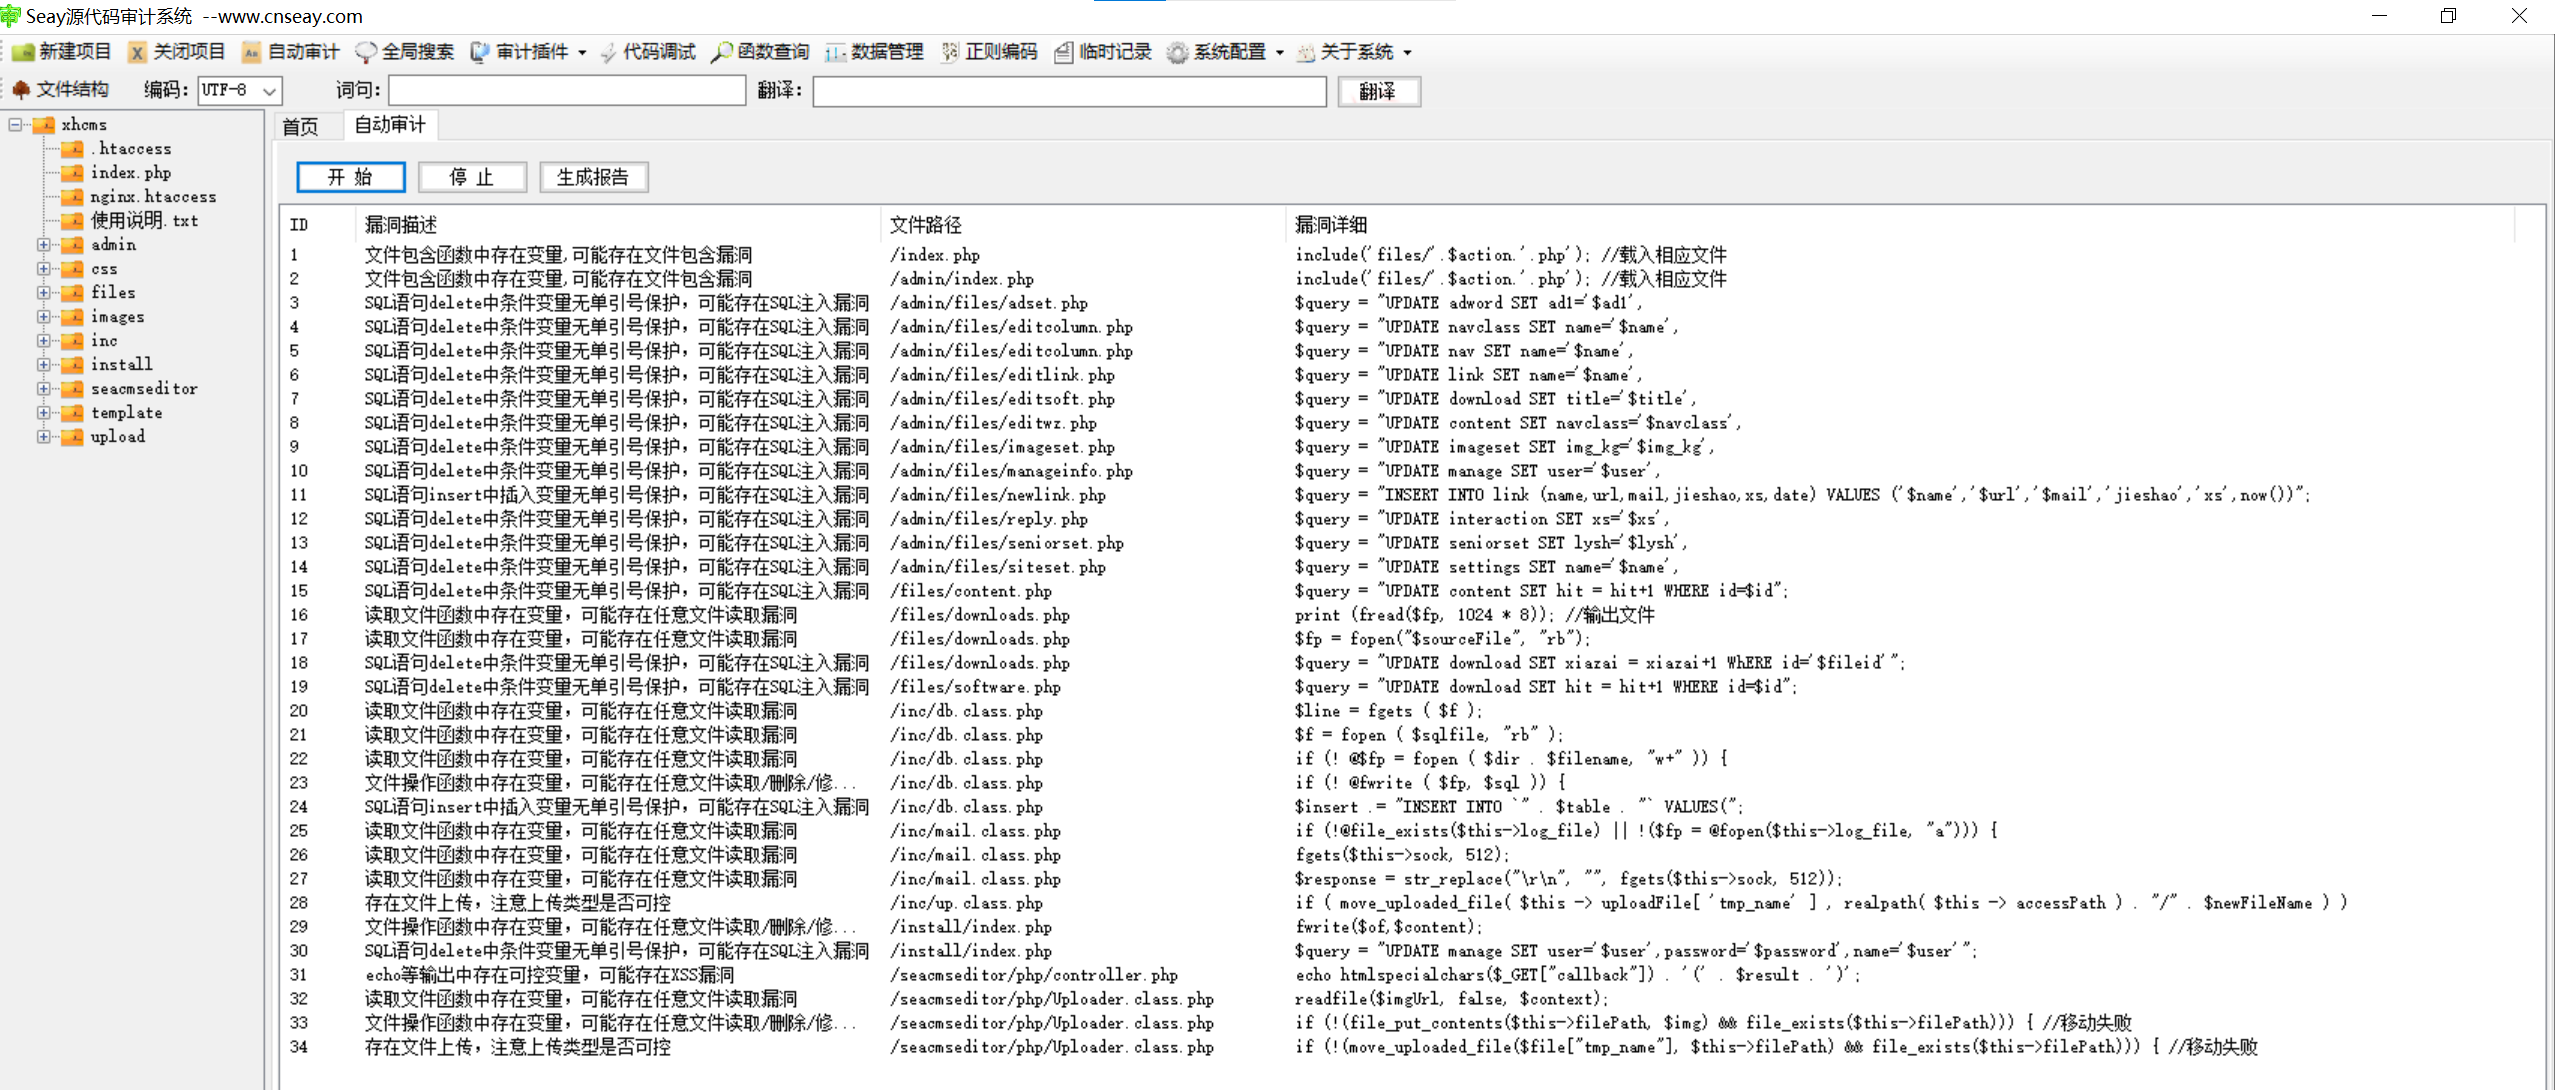Expand the admin folder in tree
2555x1090 pixels.
click(43, 245)
